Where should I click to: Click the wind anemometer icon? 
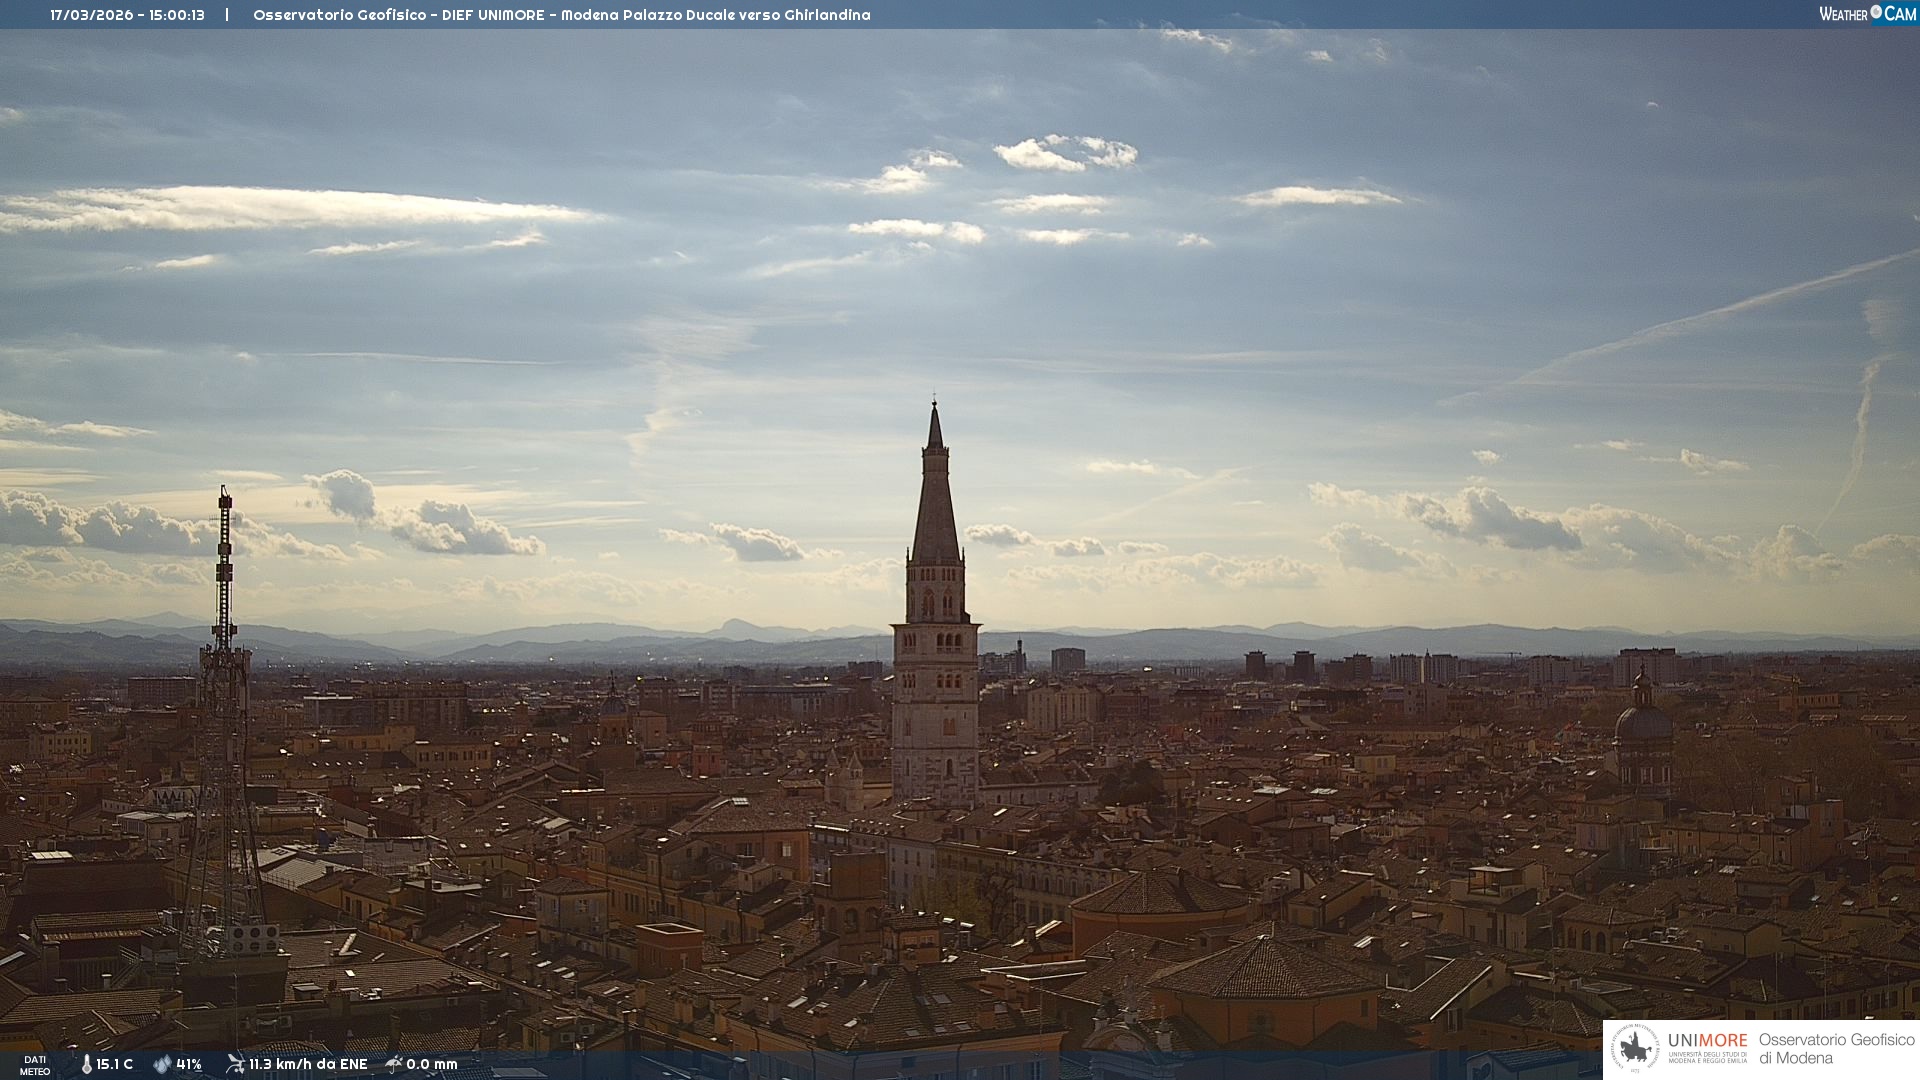coord(235,1064)
